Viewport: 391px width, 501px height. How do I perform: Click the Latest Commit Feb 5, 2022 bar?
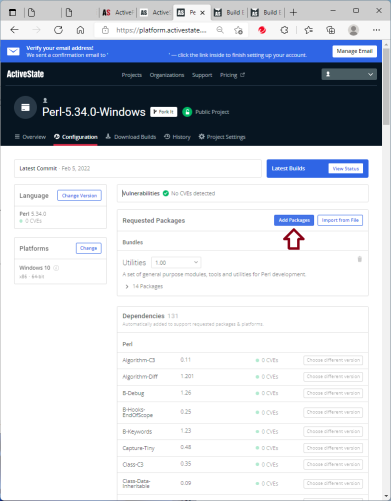[138, 169]
